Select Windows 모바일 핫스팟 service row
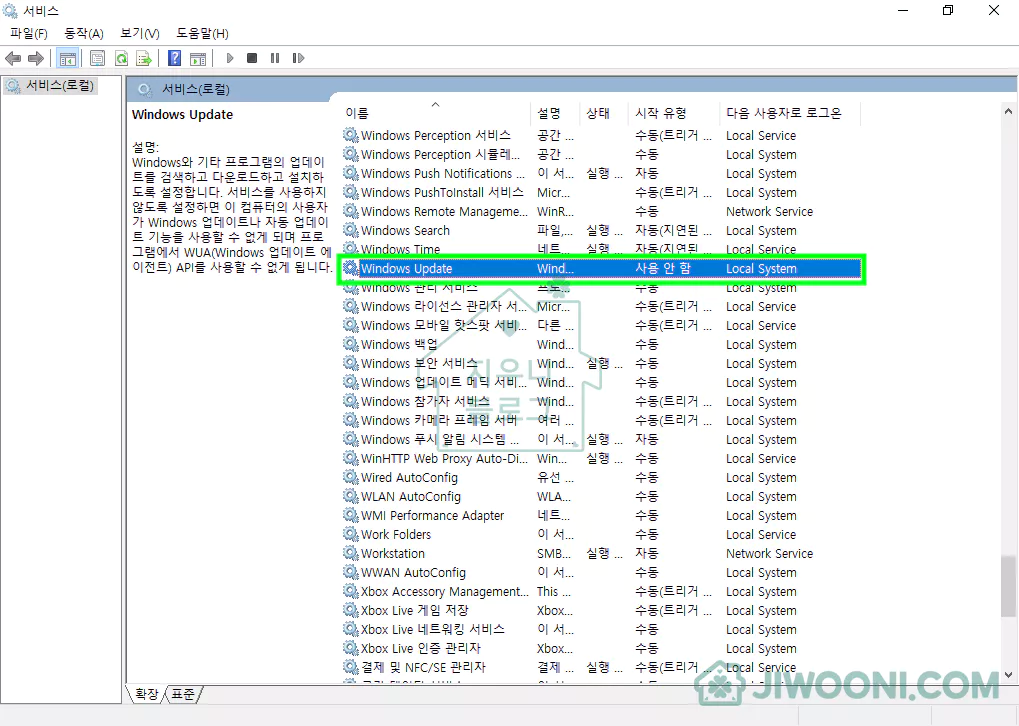 click(x=601, y=325)
